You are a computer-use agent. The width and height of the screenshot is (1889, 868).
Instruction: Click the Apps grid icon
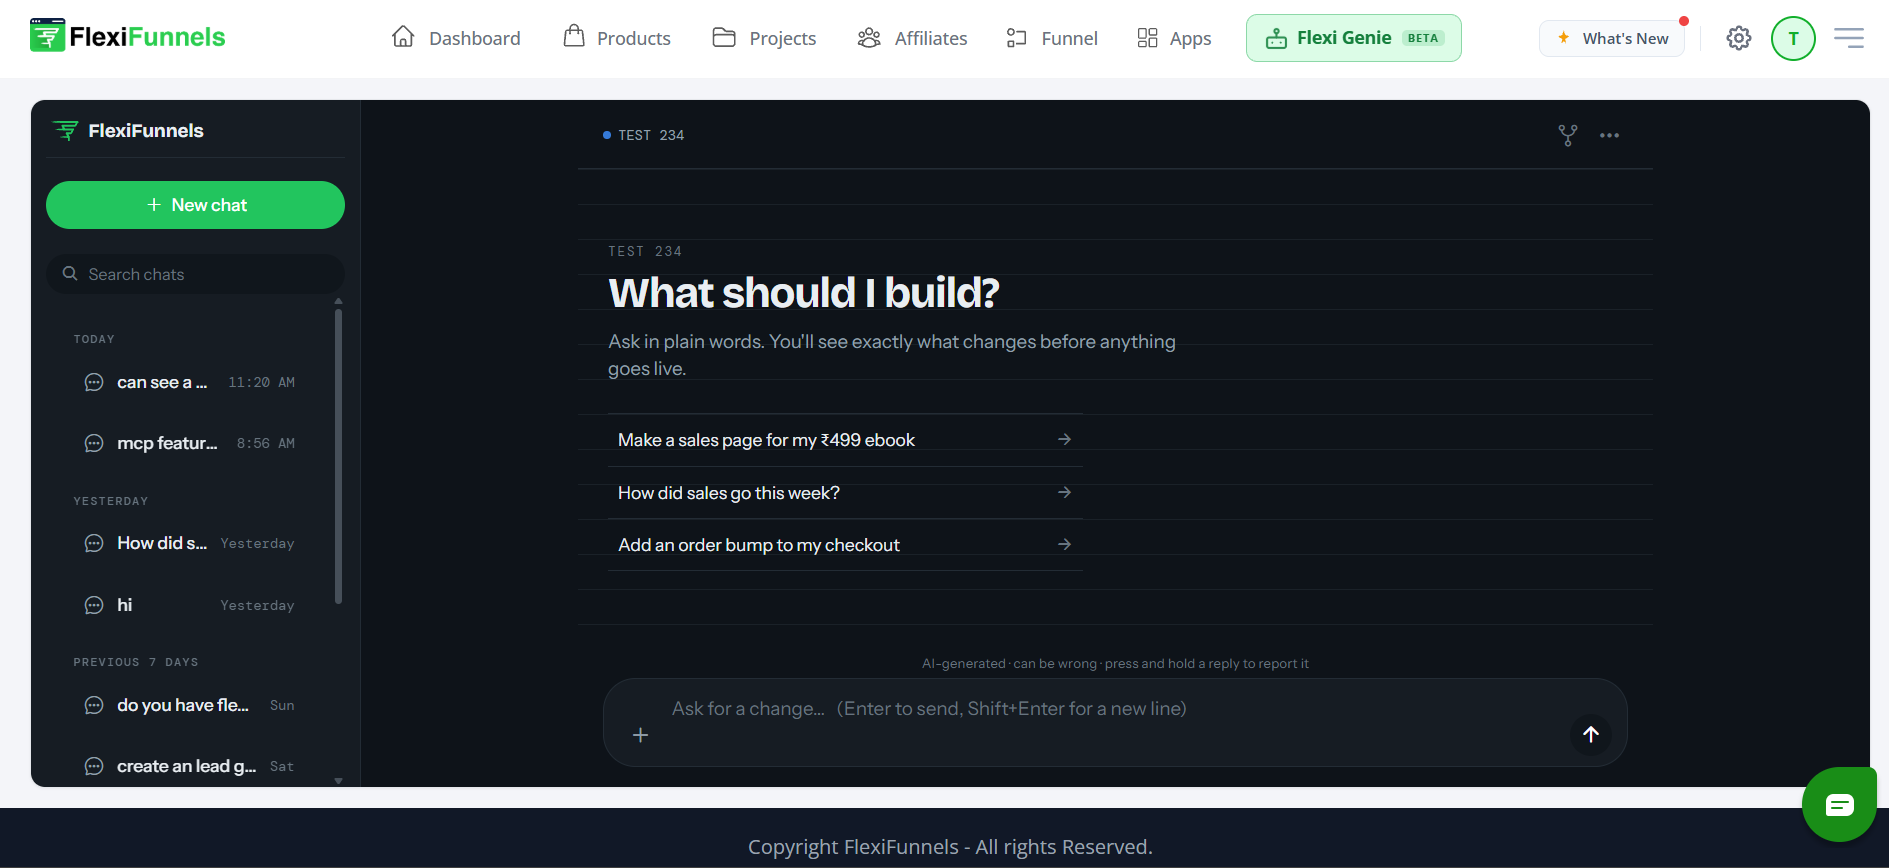1147,38
